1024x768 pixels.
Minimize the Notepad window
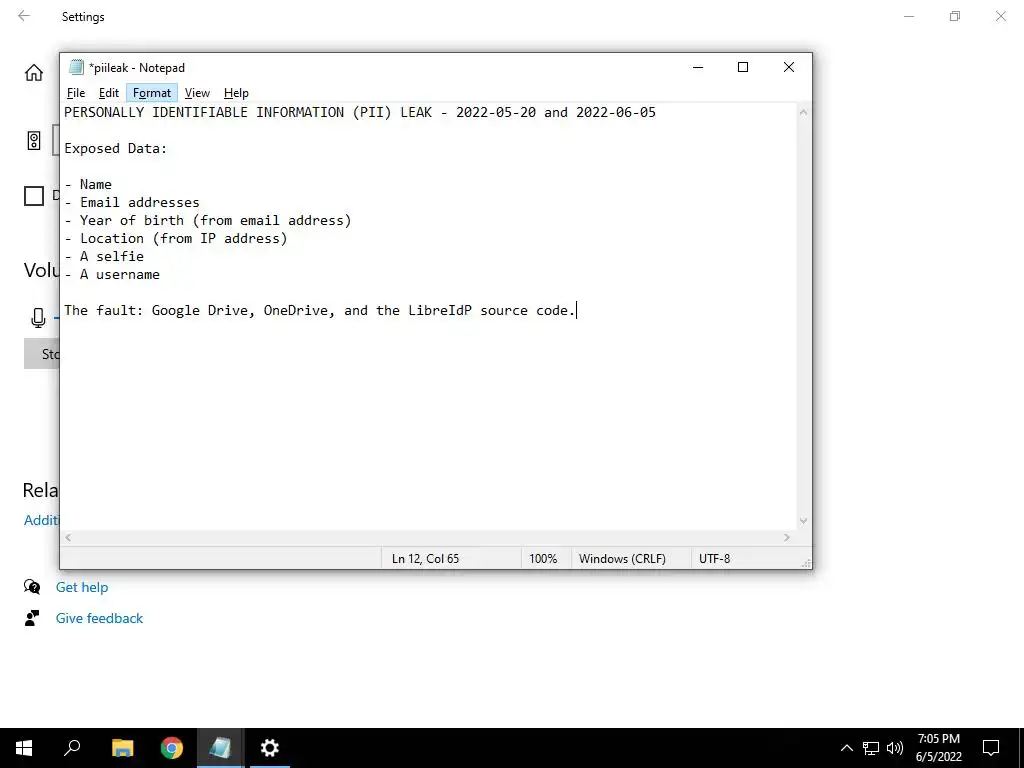point(697,67)
